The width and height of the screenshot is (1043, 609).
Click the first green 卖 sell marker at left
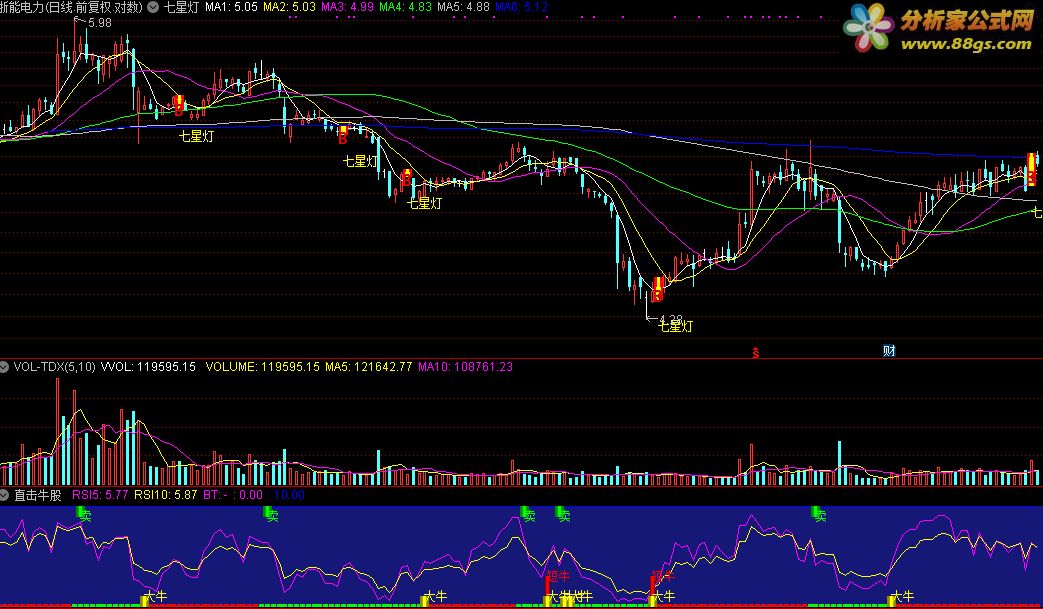click(x=84, y=514)
